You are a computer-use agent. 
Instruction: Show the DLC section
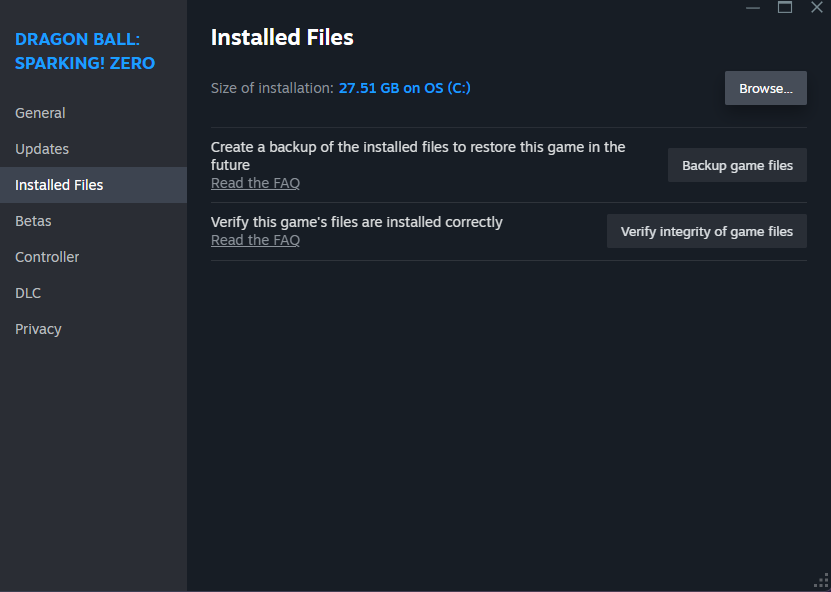(x=28, y=293)
